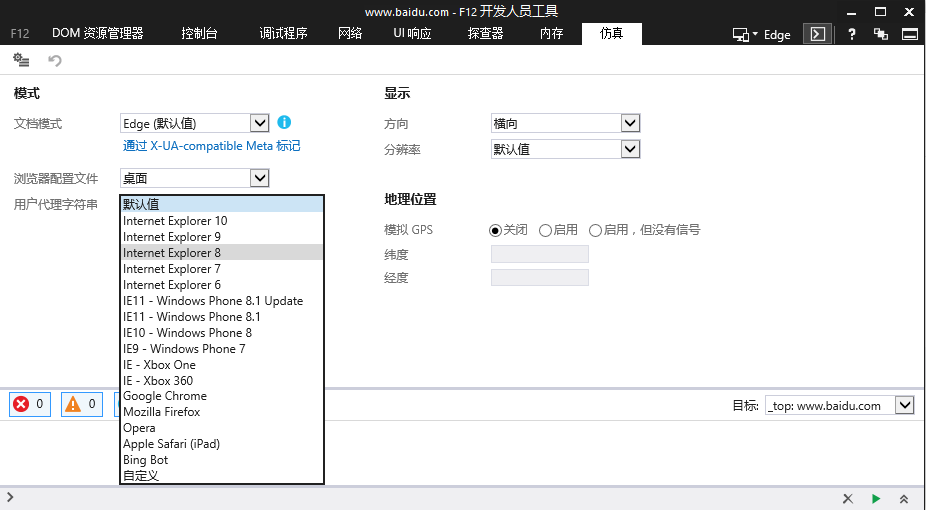The image size is (926, 510).
Task: Open the 目标 _top: www.baidu.com dropdown
Action: tap(839, 406)
